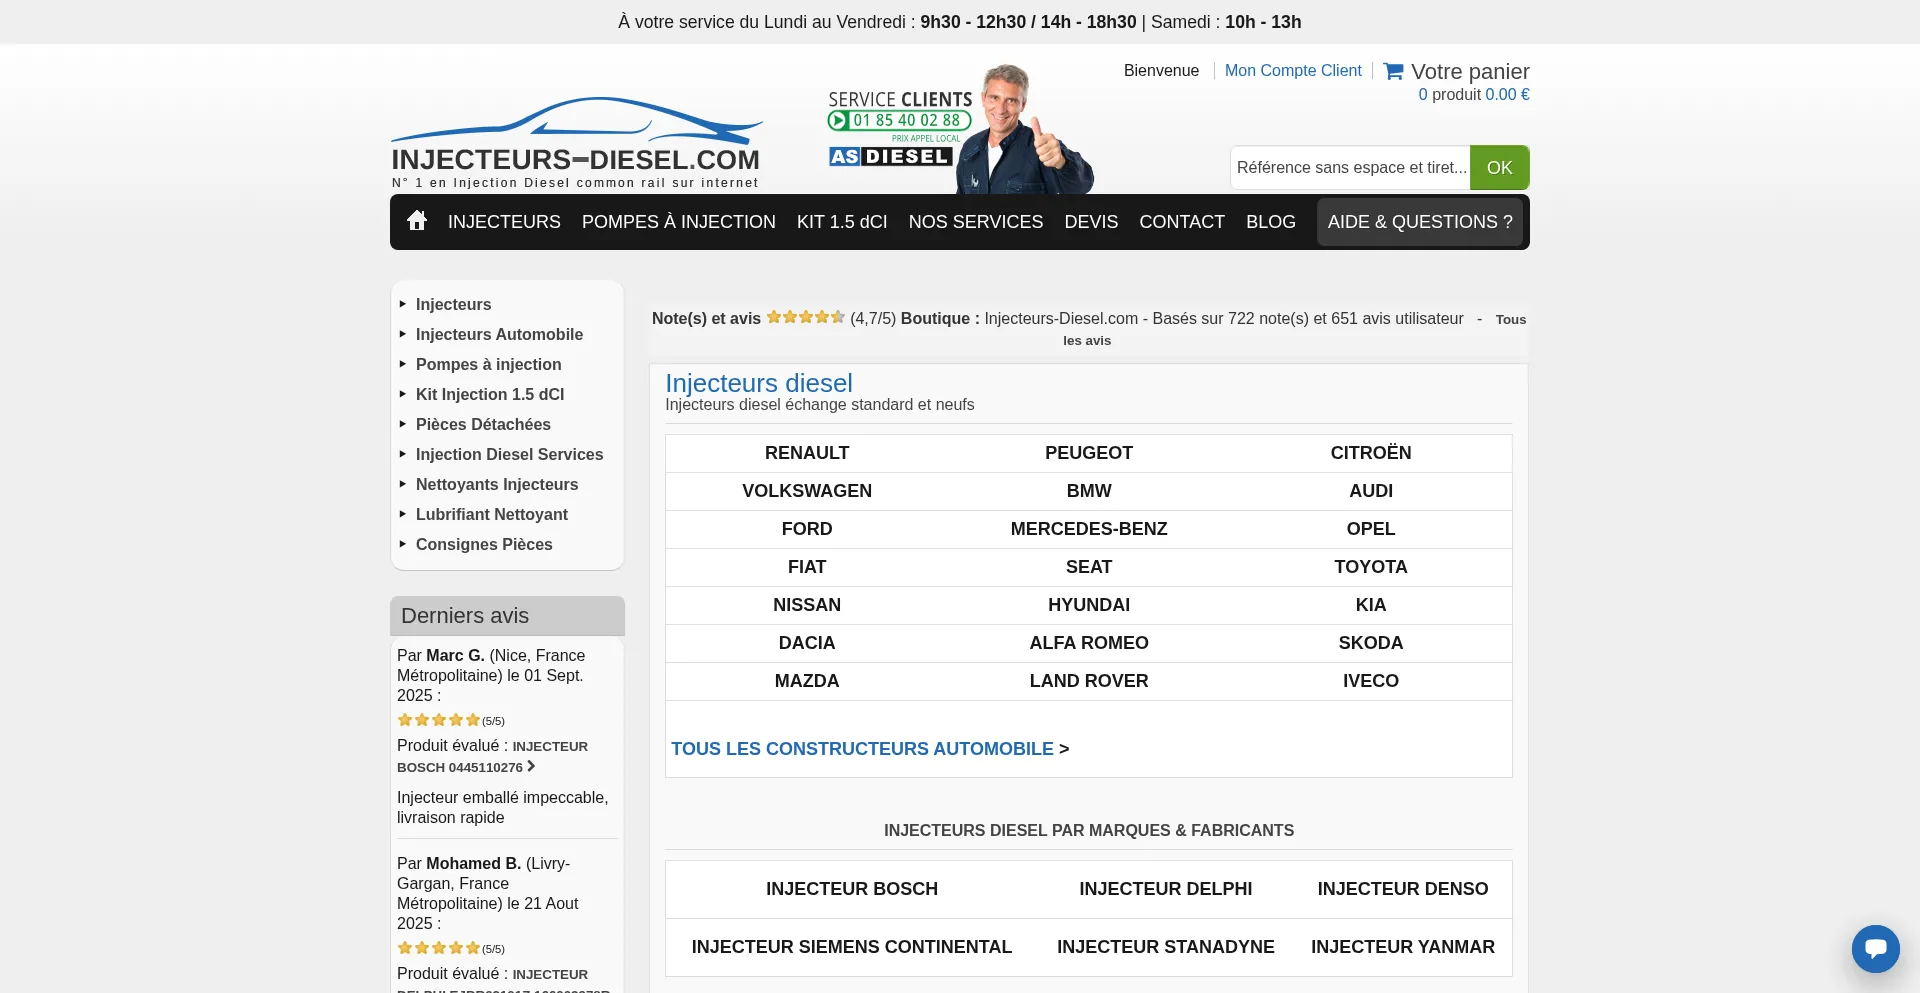Click Mohamed B.'s five-star rating
Screen dimensions: 1920x993
(x=439, y=948)
